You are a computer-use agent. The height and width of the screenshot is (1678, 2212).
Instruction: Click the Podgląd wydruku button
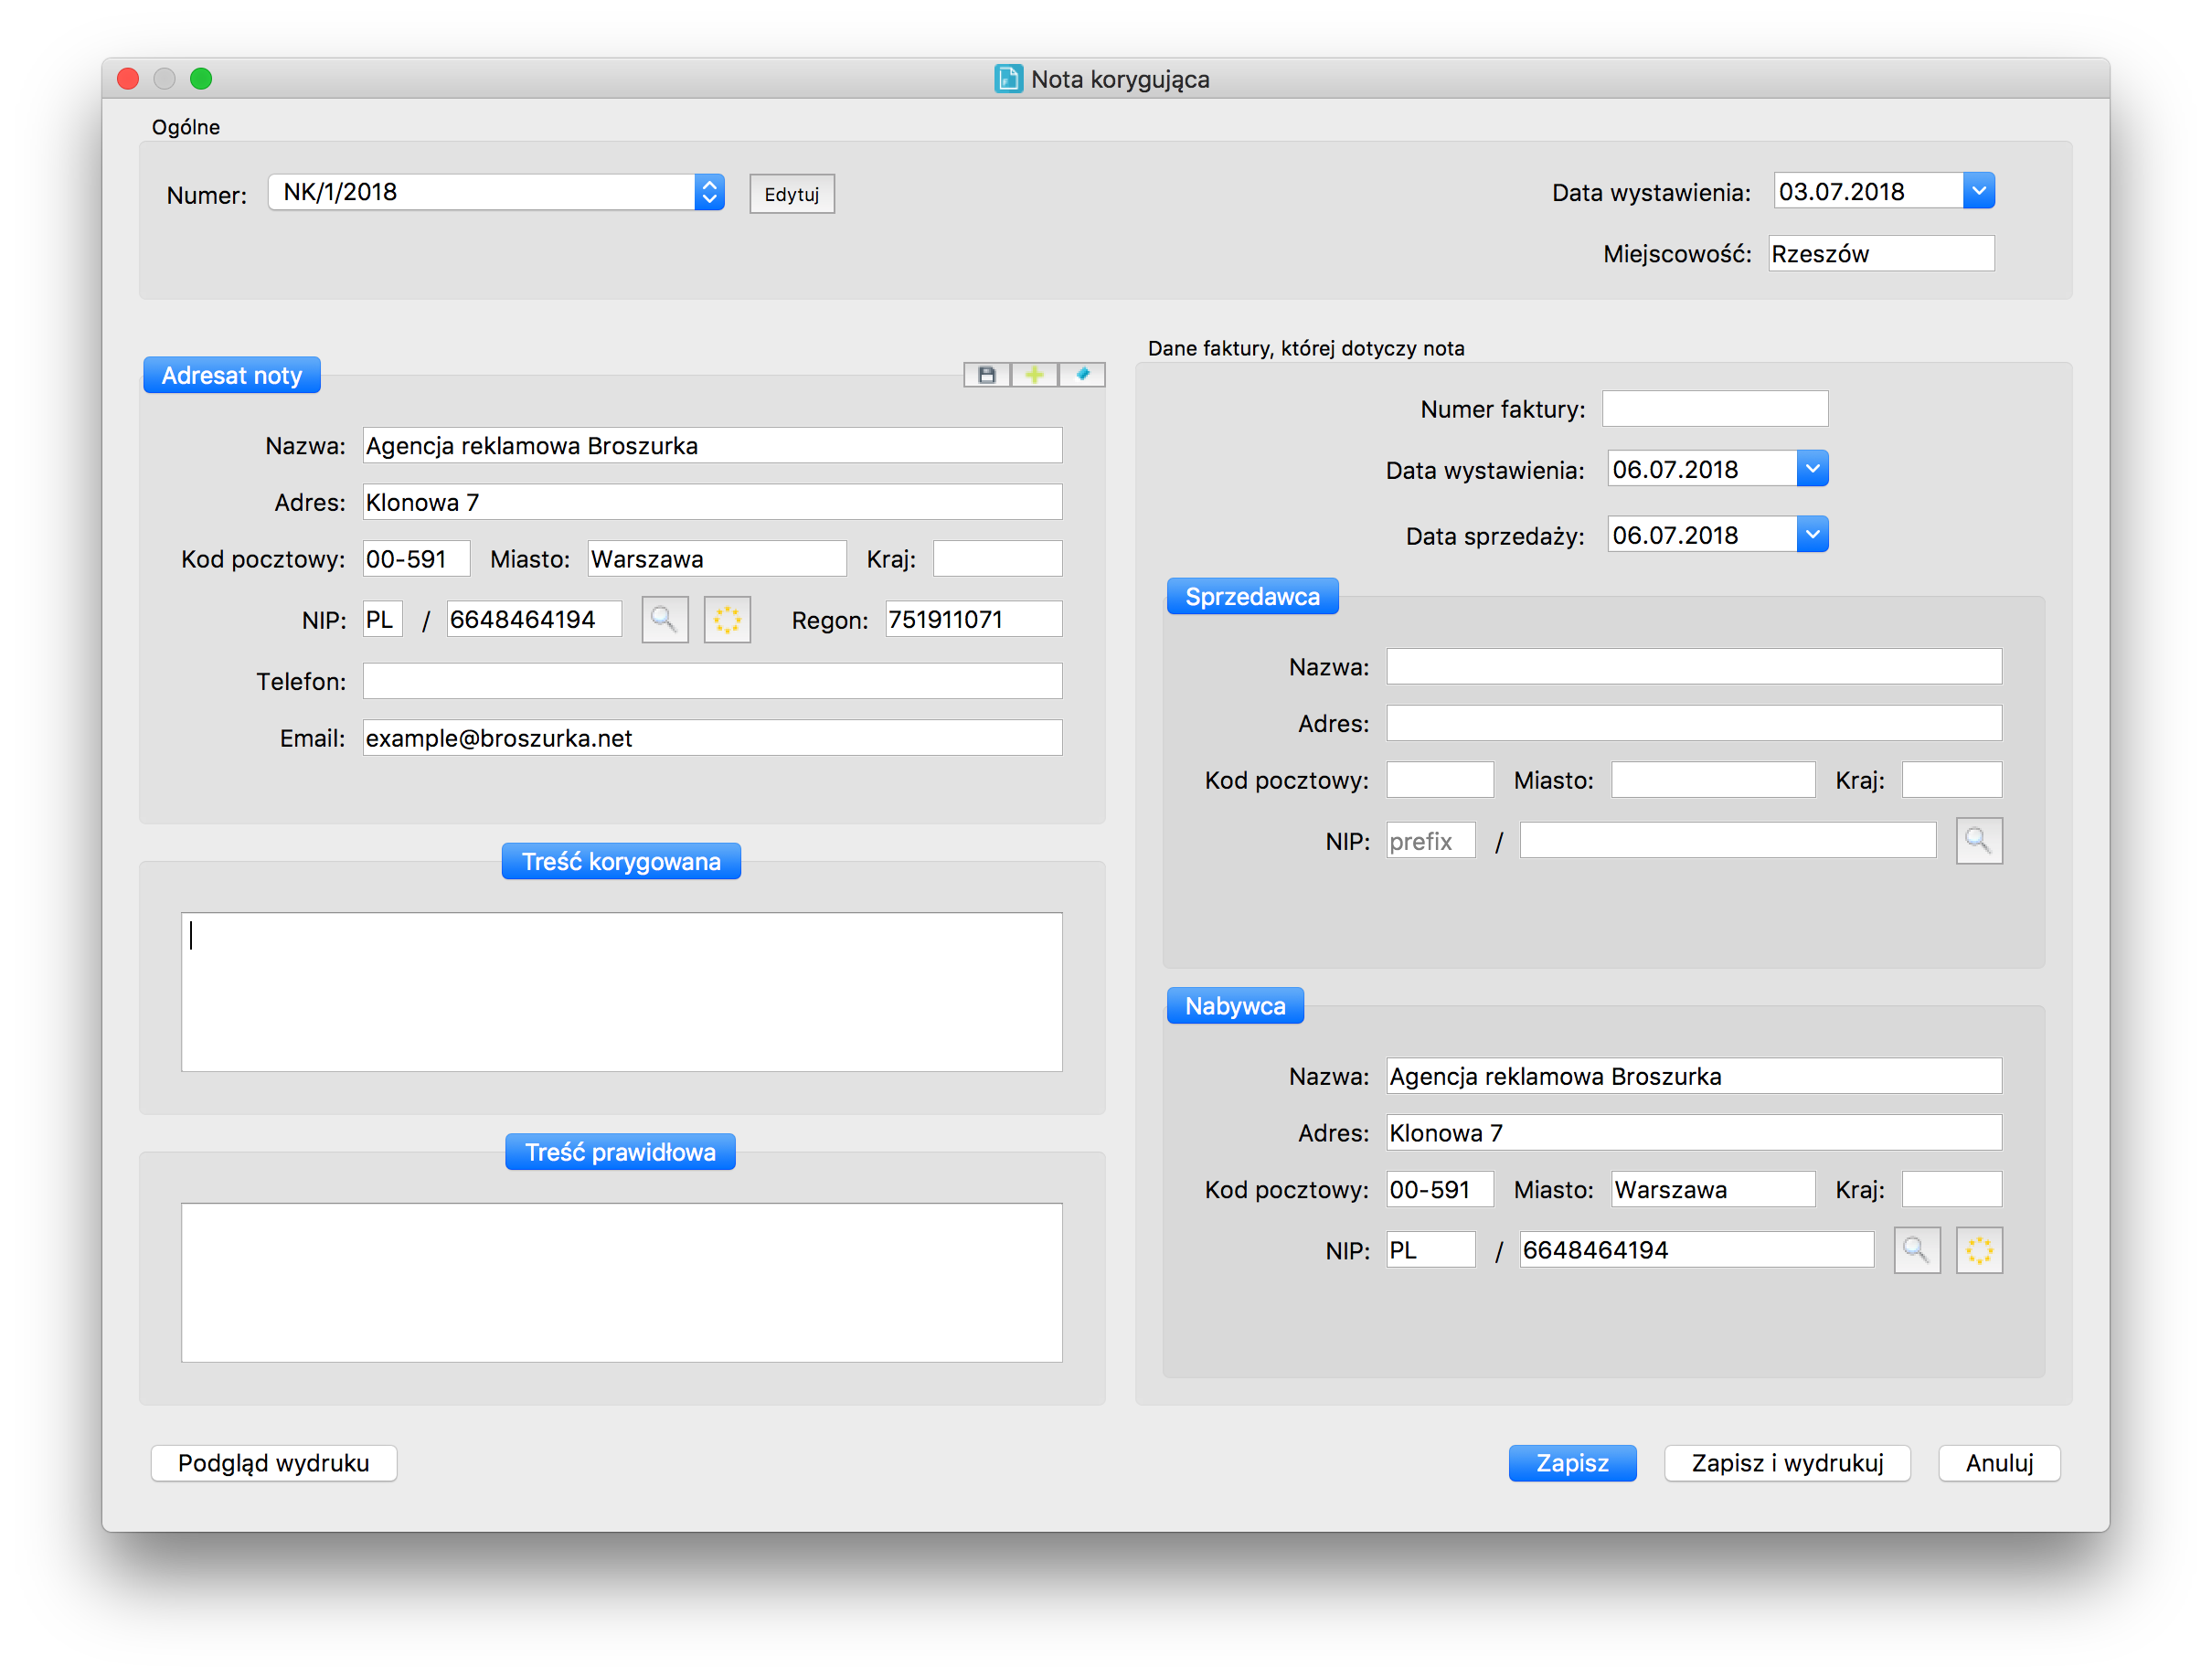274,1463
